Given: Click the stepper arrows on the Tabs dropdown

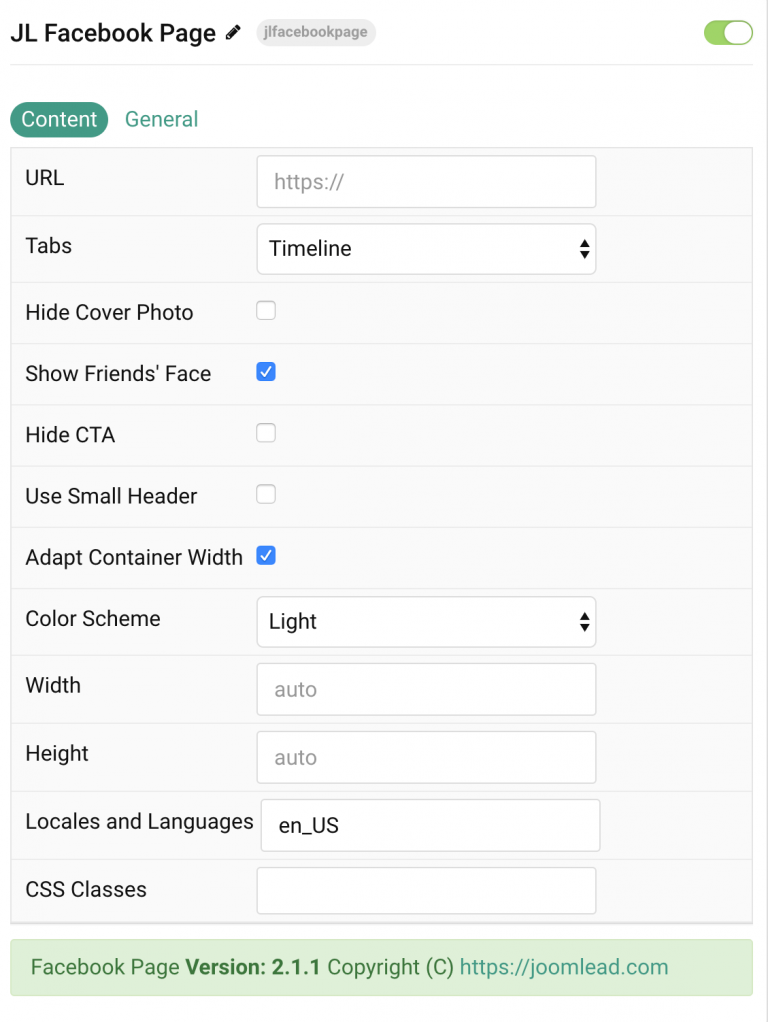Looking at the screenshot, I should (x=585, y=249).
